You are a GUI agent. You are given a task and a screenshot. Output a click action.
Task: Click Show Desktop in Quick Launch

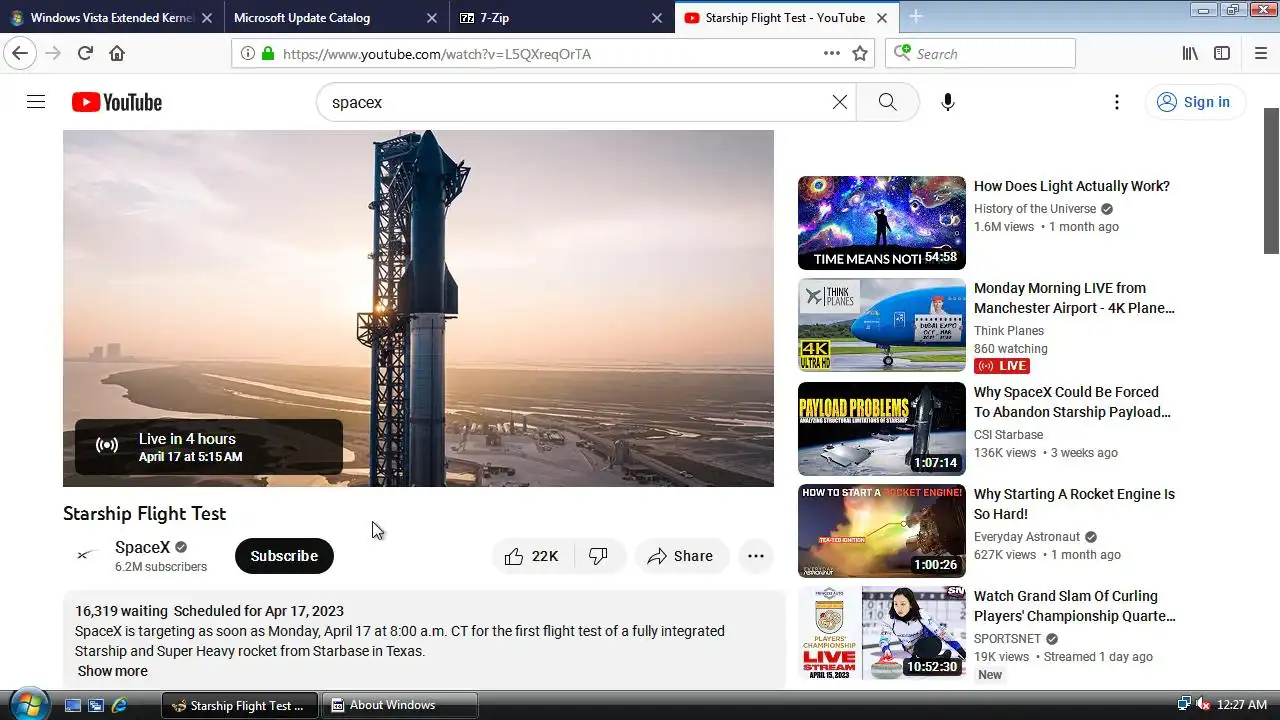pos(73,705)
